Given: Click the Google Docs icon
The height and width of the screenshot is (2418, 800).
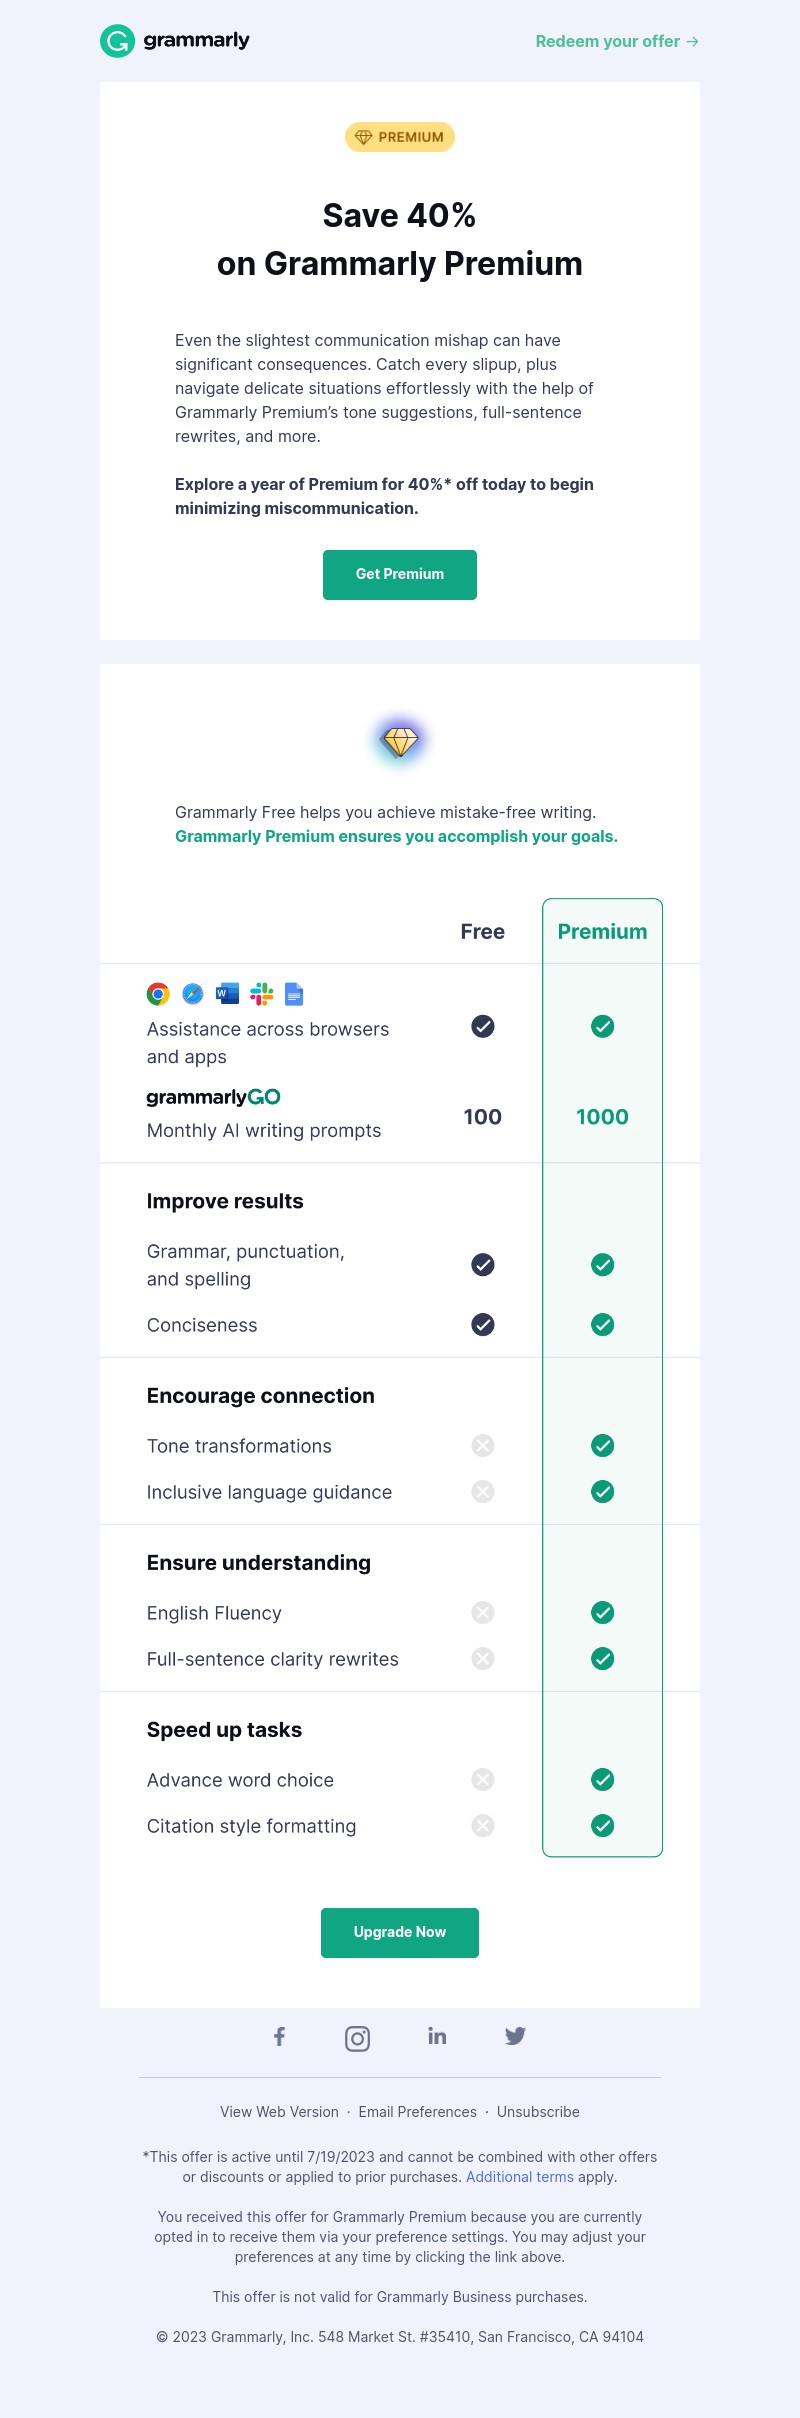Looking at the screenshot, I should 294,994.
